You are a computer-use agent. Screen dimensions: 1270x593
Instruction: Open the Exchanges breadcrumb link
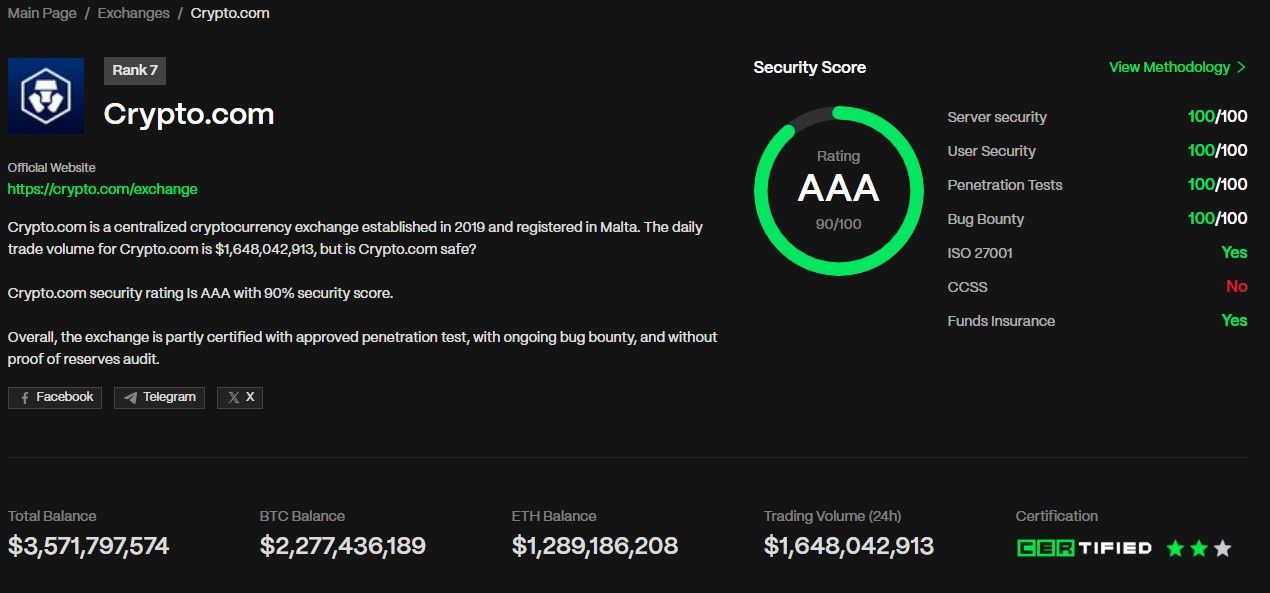point(133,13)
